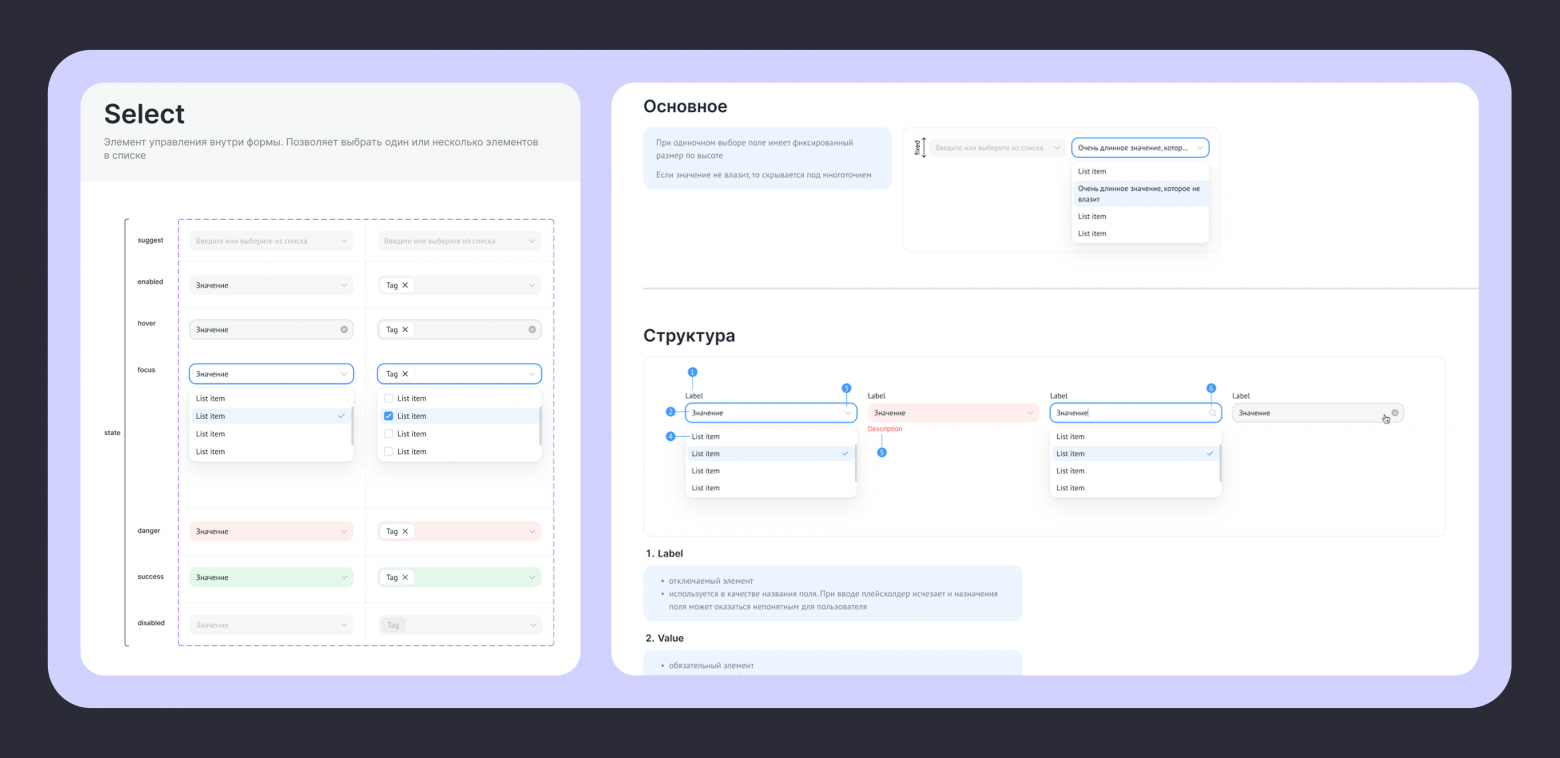Click the search magnifier icon in the Структура field

tap(1212, 412)
